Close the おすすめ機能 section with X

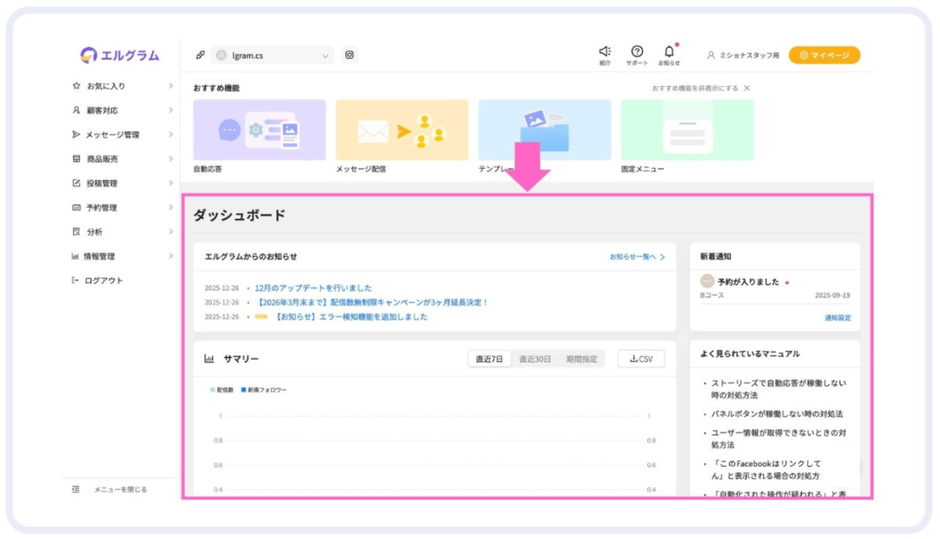(747, 88)
